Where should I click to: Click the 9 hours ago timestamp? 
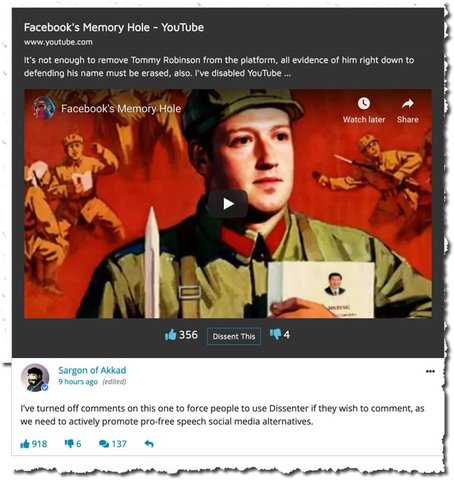click(78, 382)
